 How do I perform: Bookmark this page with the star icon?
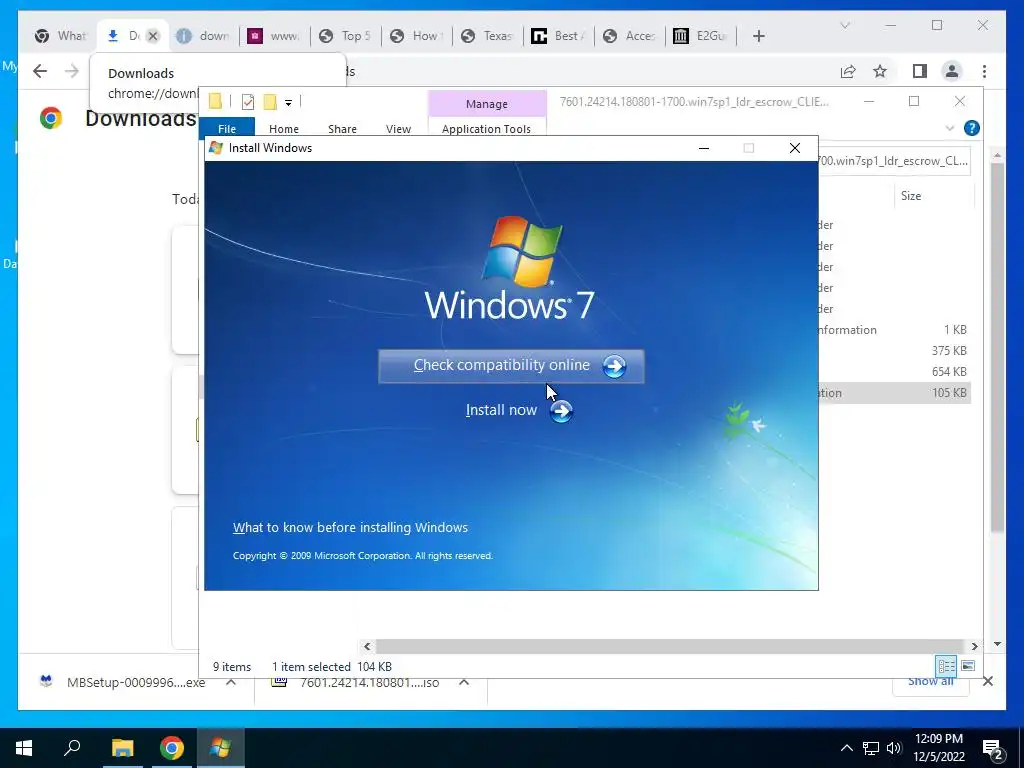tap(880, 71)
